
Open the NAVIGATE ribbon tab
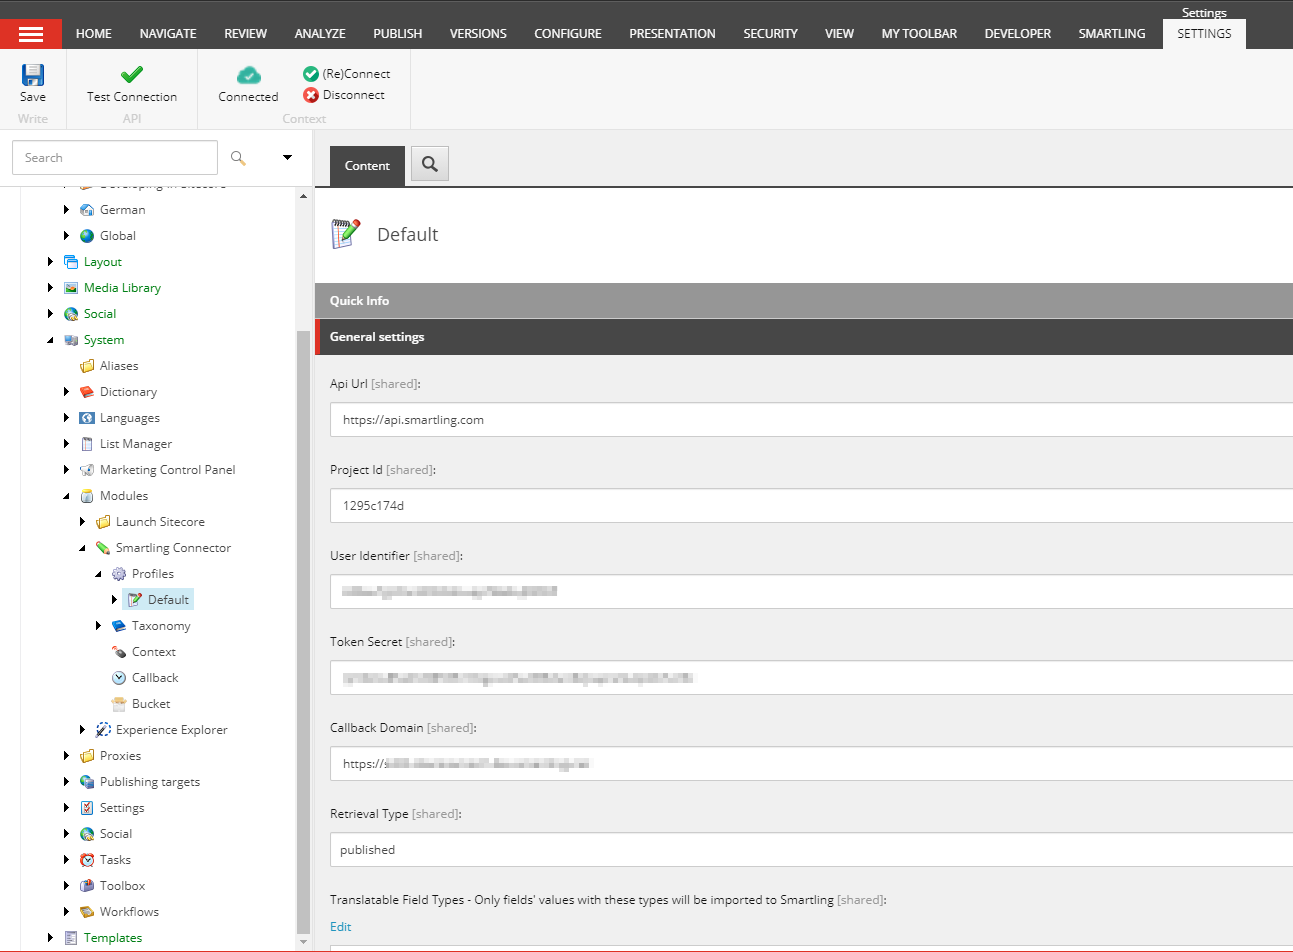(x=168, y=34)
